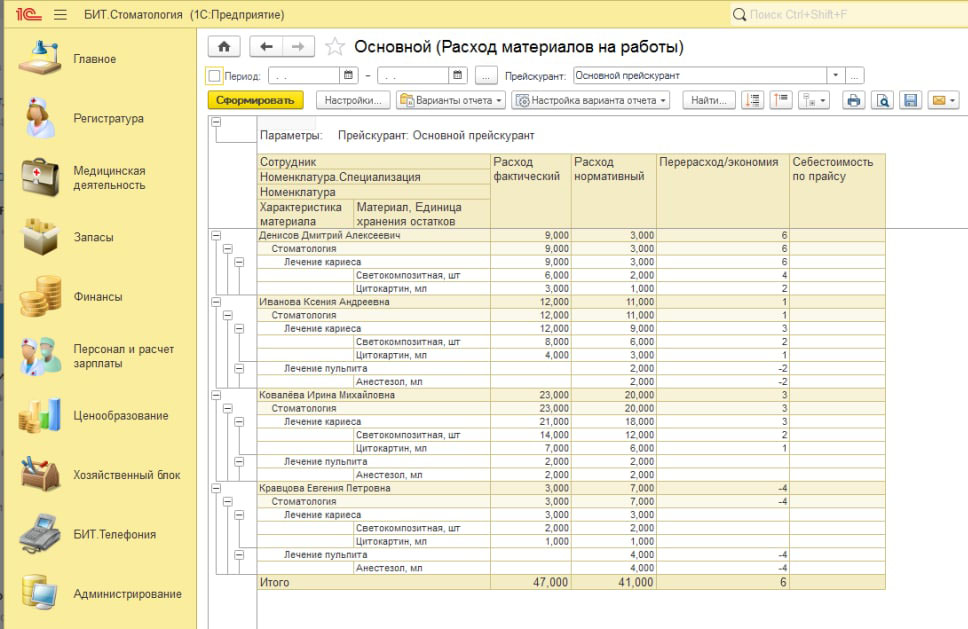
Task: Open the Регистратура section
Action: (109, 118)
